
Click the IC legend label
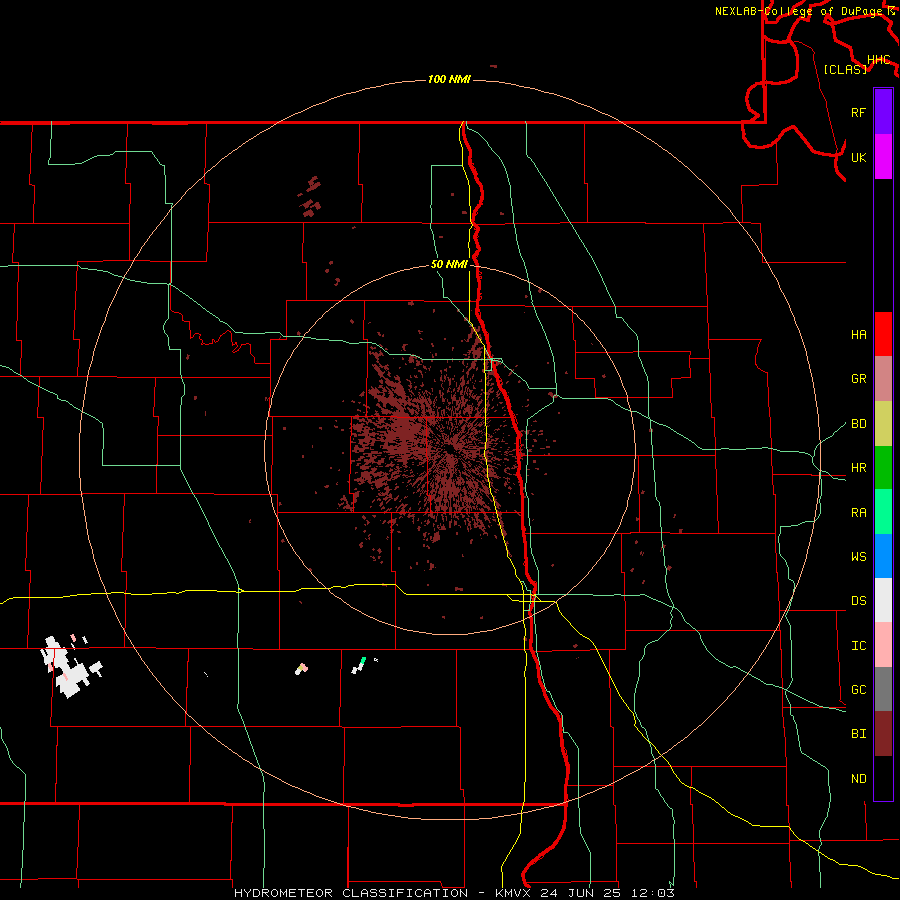(859, 646)
